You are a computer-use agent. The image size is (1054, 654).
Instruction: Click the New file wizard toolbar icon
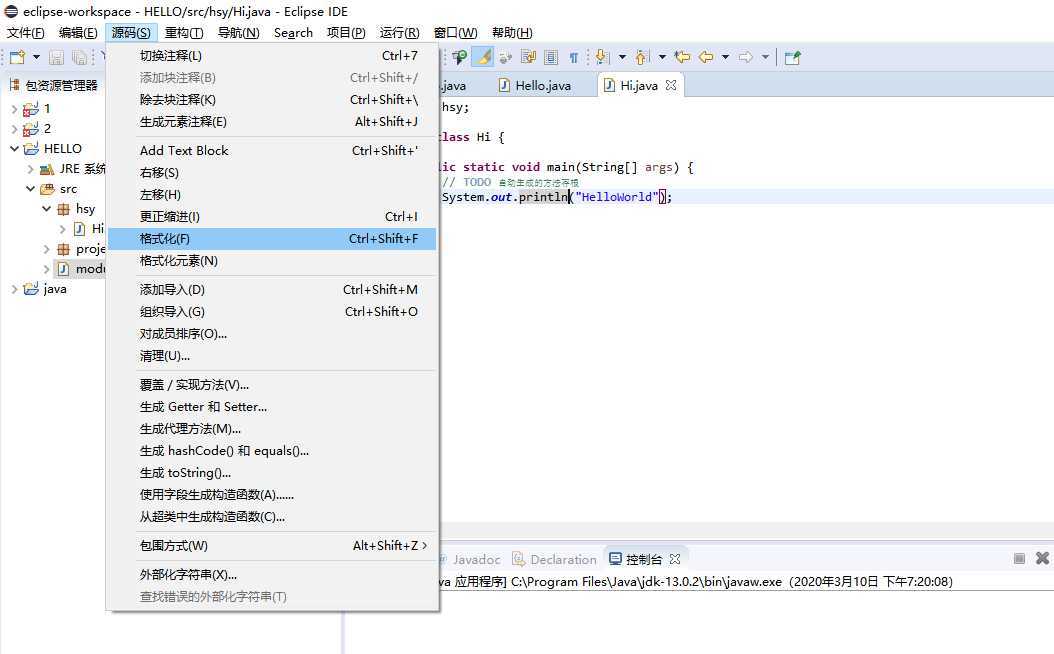coord(17,58)
